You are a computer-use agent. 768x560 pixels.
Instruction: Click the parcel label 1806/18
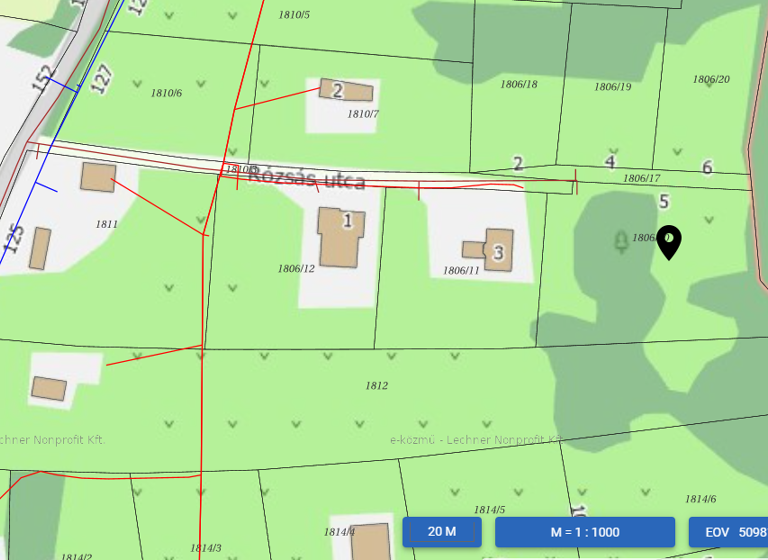coord(518,84)
